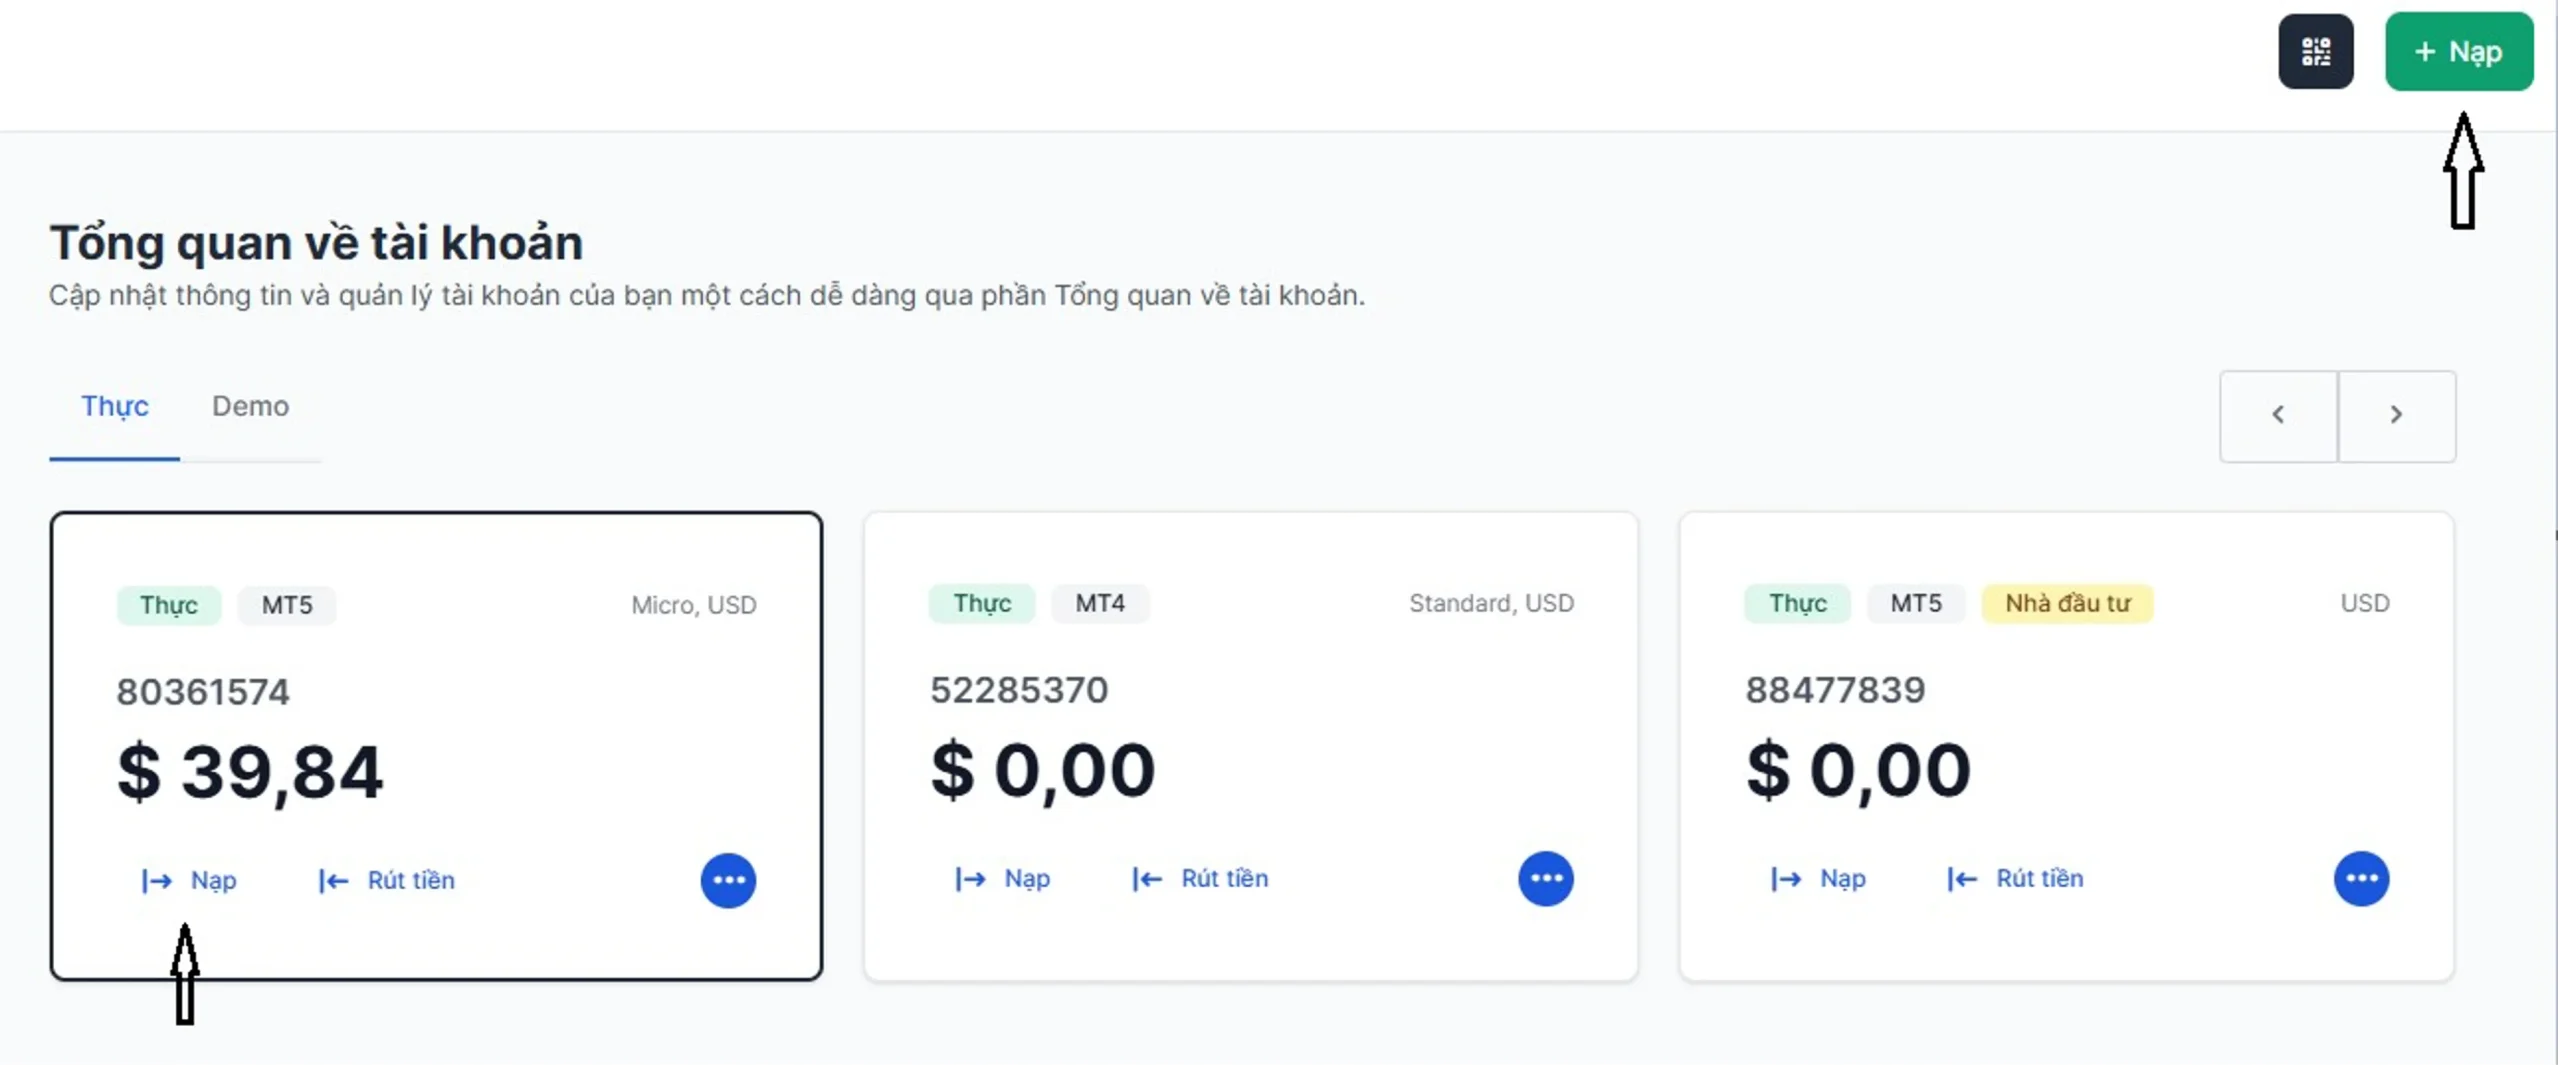
Task: Click the MT4 platform badge
Action: click(x=1100, y=603)
